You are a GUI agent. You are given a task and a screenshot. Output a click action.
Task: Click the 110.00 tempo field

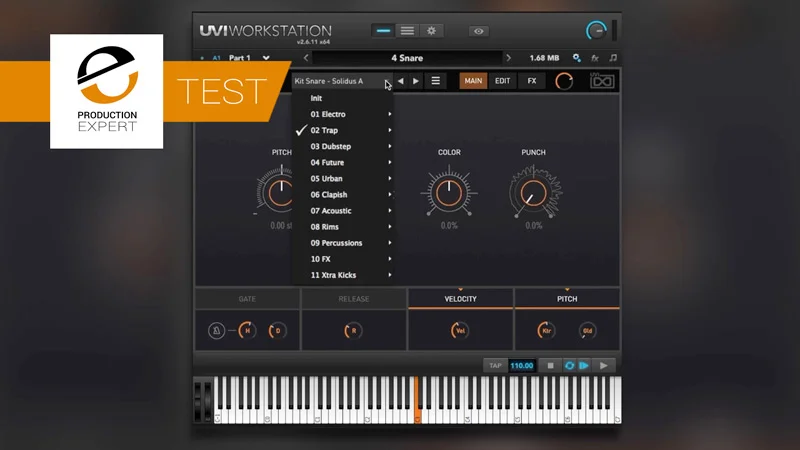pyautogui.click(x=521, y=365)
